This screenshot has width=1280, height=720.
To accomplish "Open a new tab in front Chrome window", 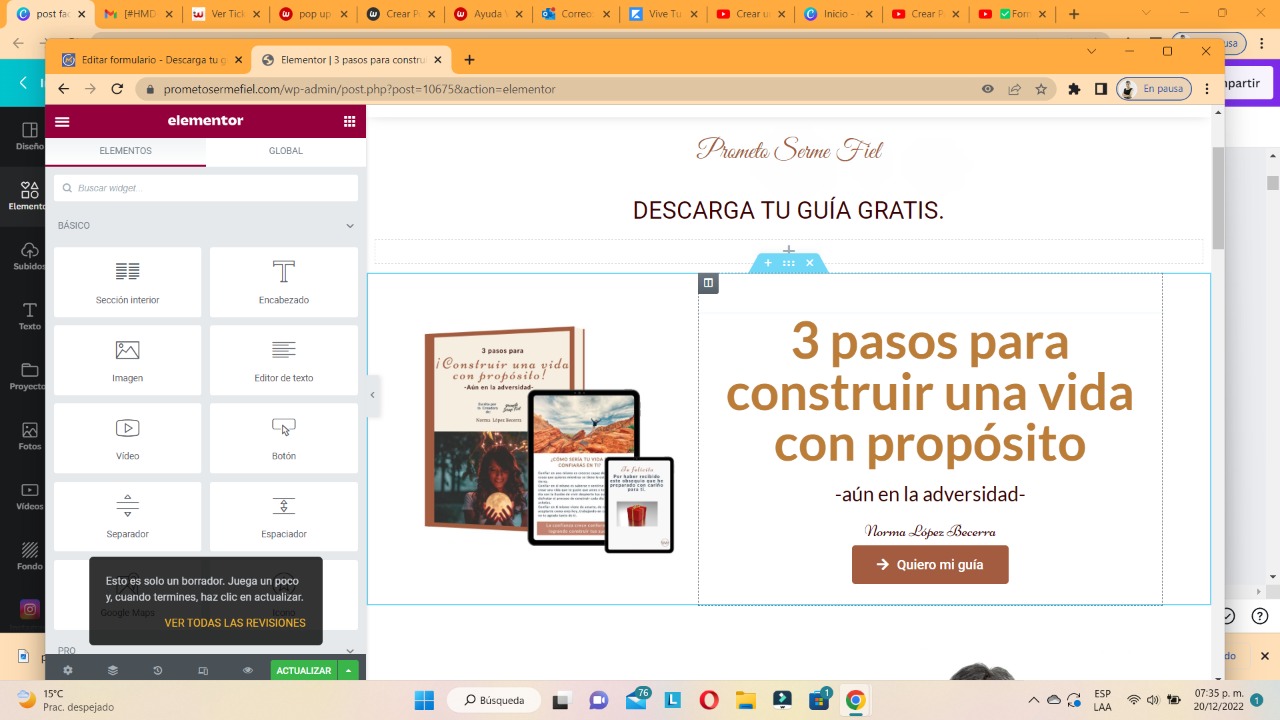I will [470, 60].
